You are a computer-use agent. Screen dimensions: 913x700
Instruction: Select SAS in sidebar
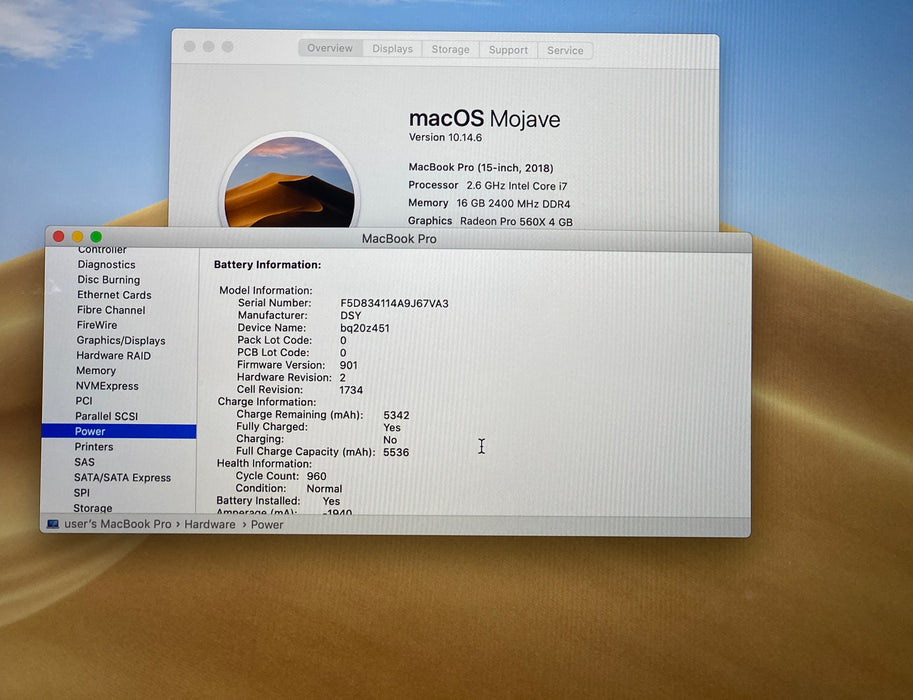point(84,462)
